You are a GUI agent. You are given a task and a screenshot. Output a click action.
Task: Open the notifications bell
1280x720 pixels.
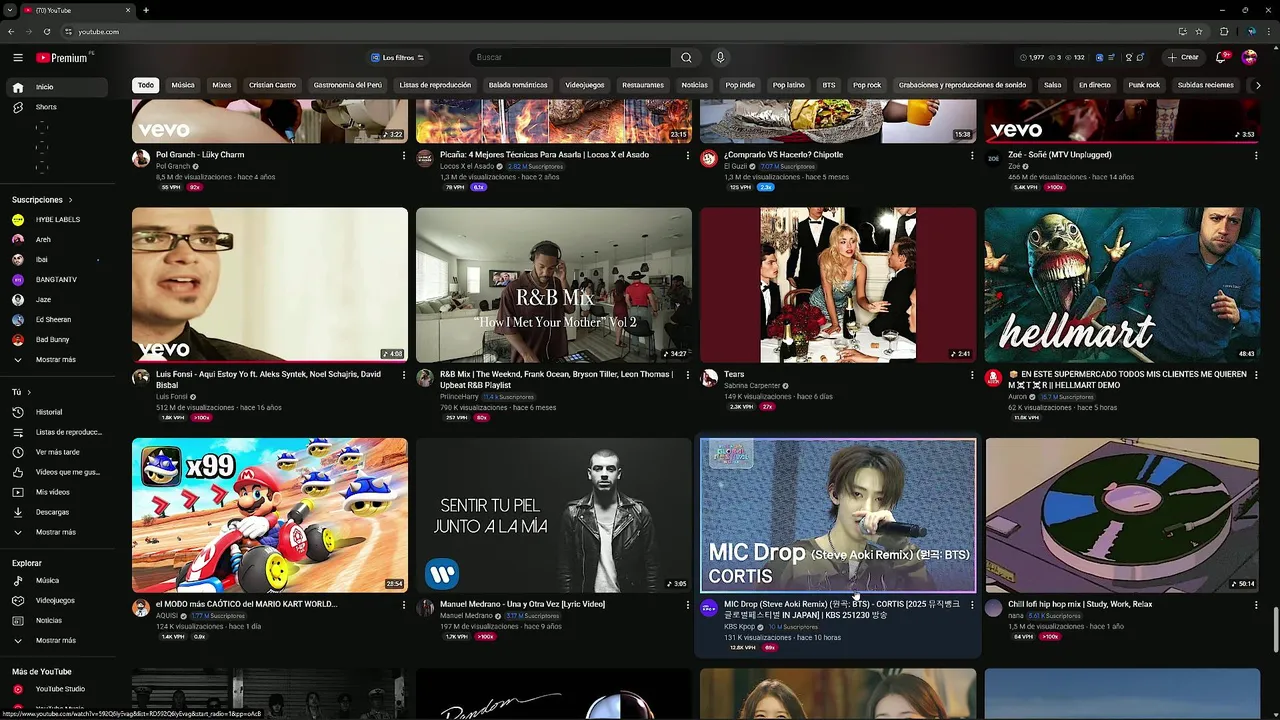(1221, 58)
